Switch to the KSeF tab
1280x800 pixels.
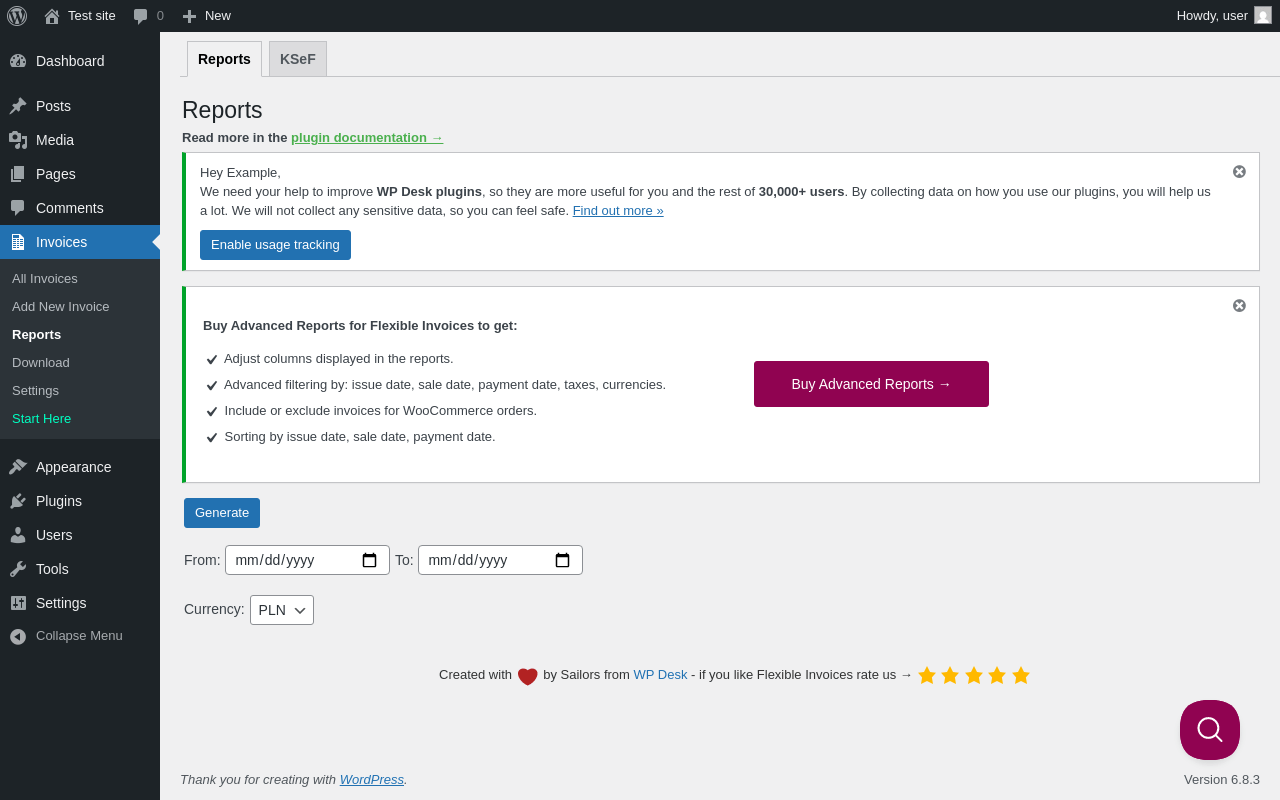[x=297, y=59]
